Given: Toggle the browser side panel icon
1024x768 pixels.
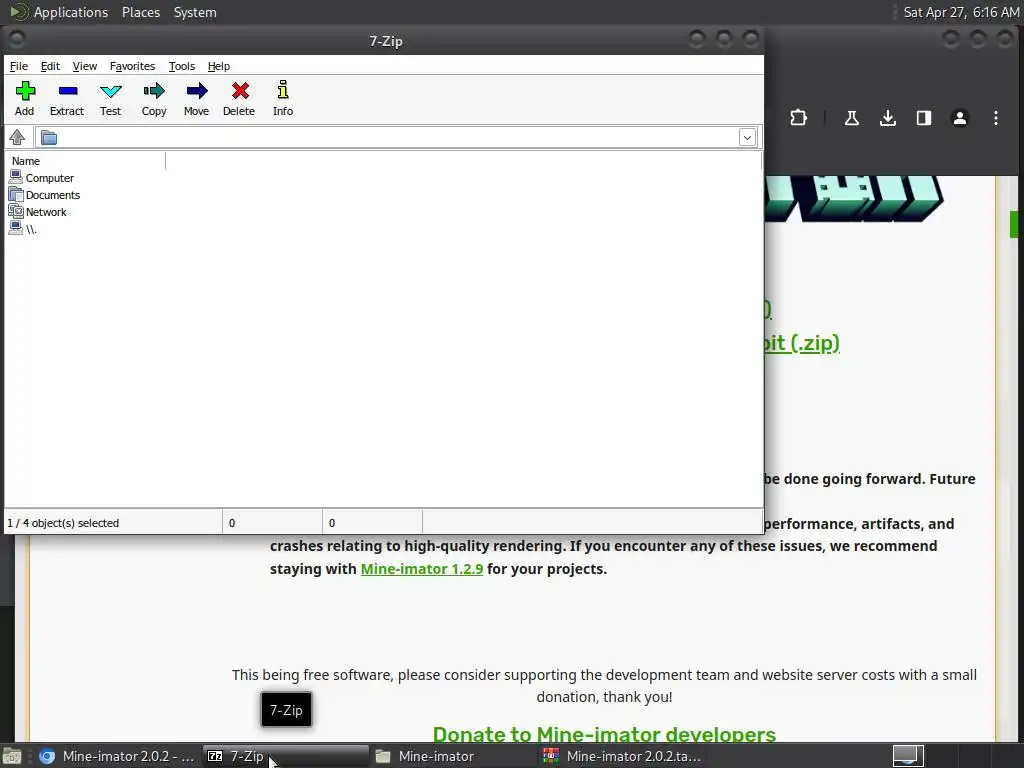Looking at the screenshot, I should pos(923,118).
